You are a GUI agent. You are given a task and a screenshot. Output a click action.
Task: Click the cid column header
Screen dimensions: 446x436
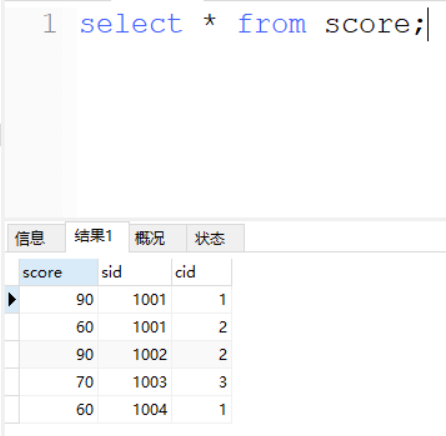201,272
